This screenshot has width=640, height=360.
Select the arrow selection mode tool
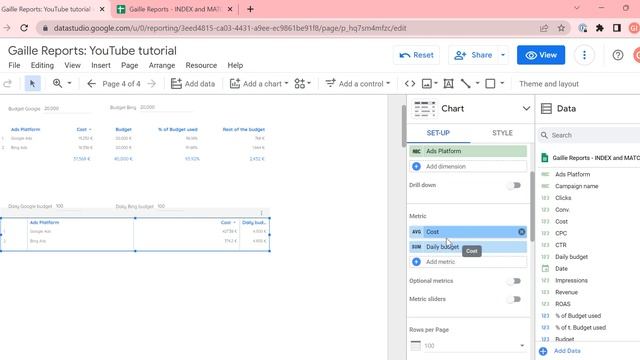33,84
